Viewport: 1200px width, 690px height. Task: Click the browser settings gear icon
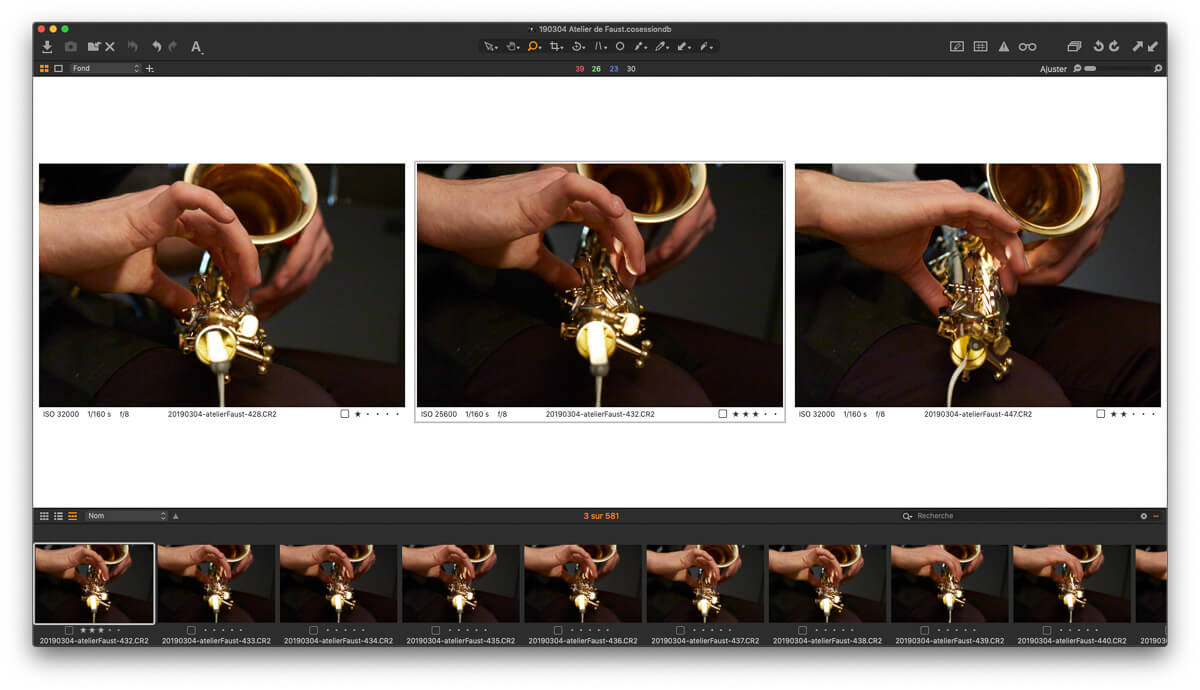[1144, 516]
